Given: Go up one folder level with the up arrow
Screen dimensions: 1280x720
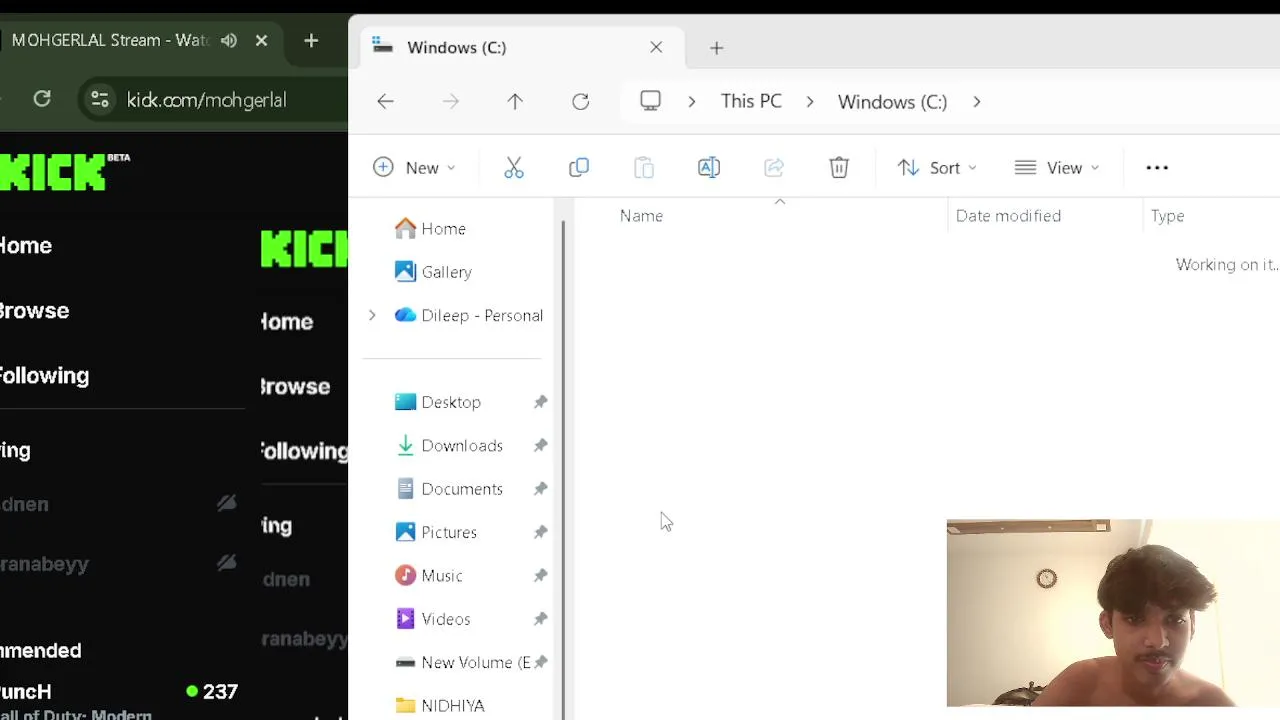Looking at the screenshot, I should pos(515,101).
